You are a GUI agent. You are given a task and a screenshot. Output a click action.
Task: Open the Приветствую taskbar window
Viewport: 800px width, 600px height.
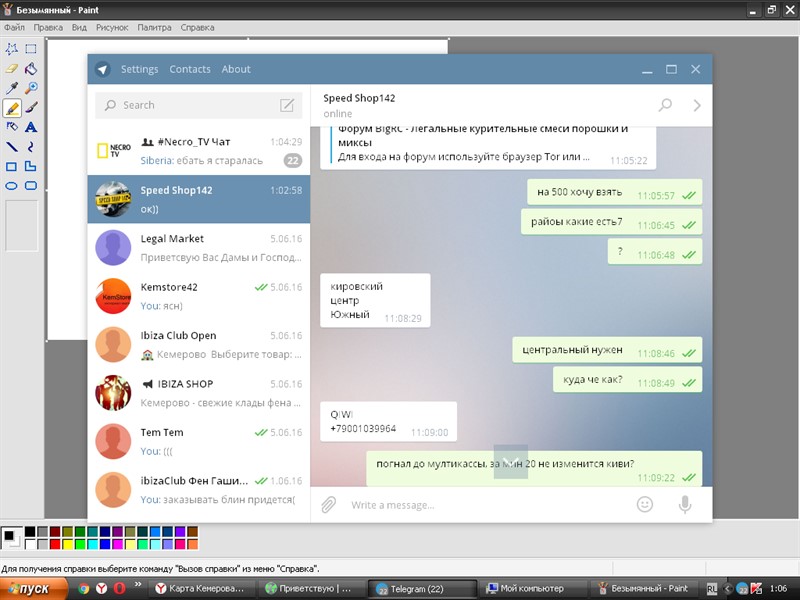pyautogui.click(x=310, y=589)
